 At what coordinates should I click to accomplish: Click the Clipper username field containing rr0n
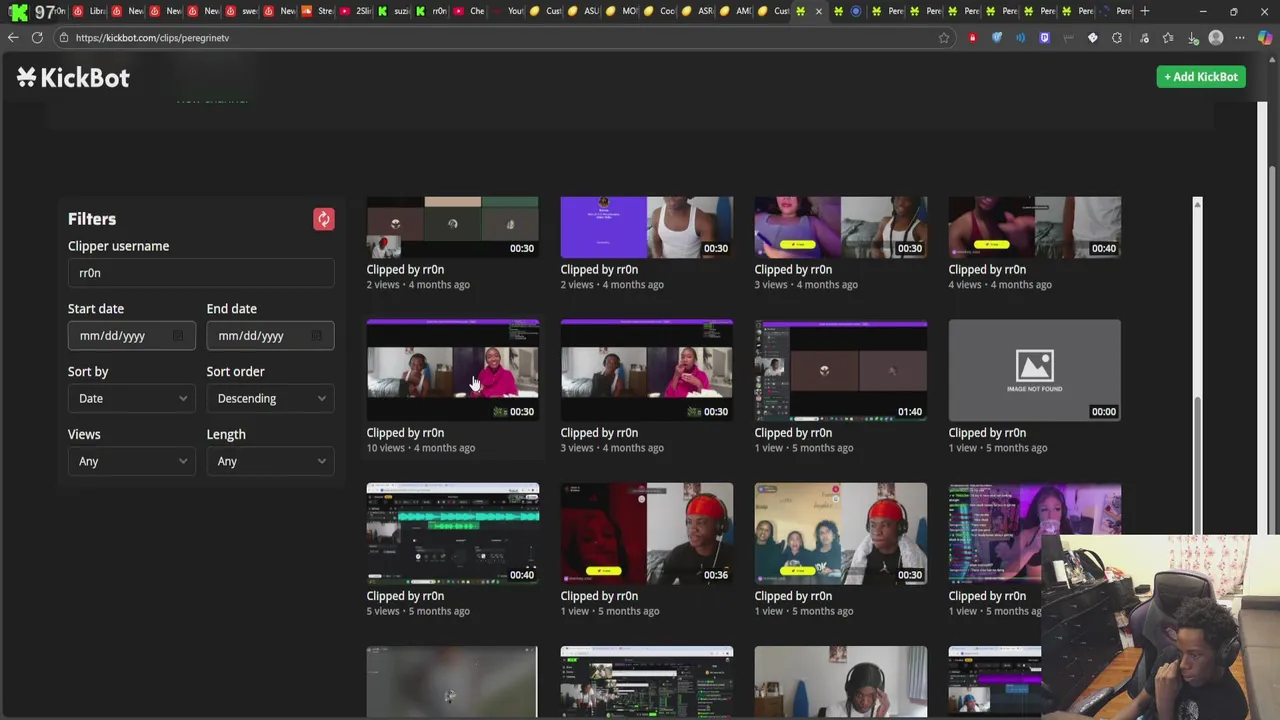pos(201,273)
